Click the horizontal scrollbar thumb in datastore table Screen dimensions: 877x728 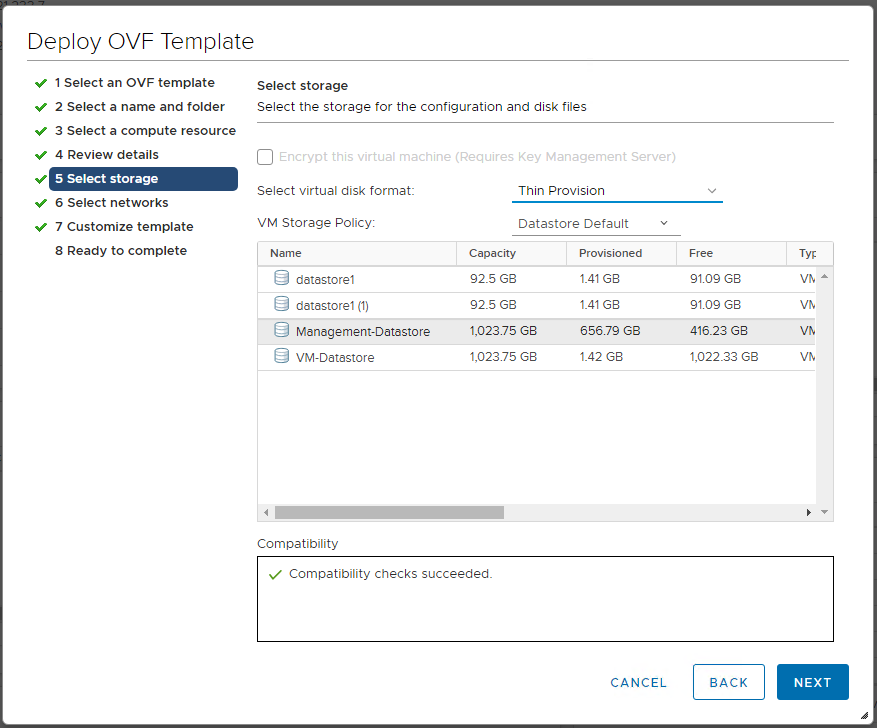click(x=389, y=512)
